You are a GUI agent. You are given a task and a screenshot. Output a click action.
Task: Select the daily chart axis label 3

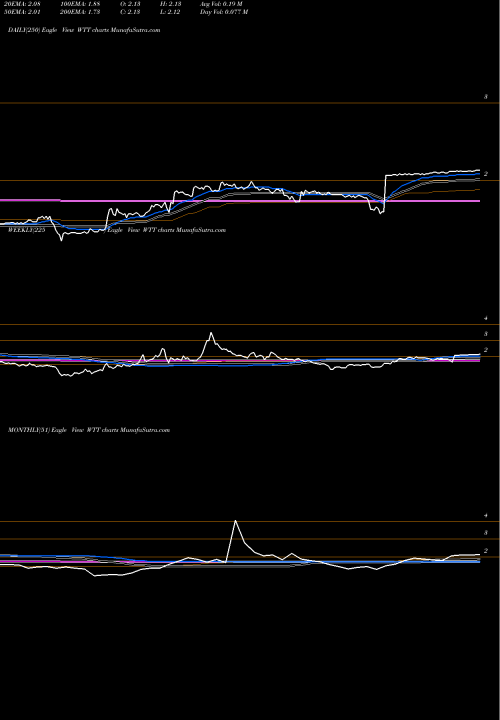tap(486, 97)
